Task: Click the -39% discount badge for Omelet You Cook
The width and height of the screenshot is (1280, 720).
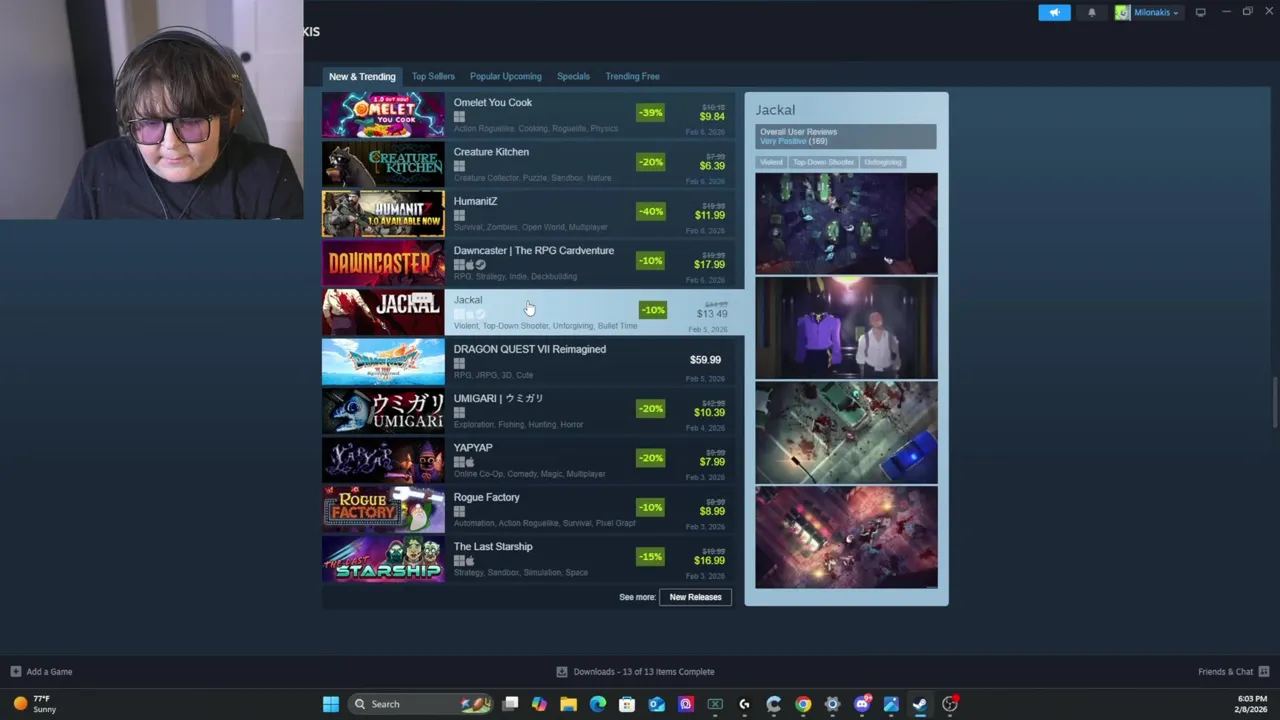Action: pyautogui.click(x=651, y=112)
